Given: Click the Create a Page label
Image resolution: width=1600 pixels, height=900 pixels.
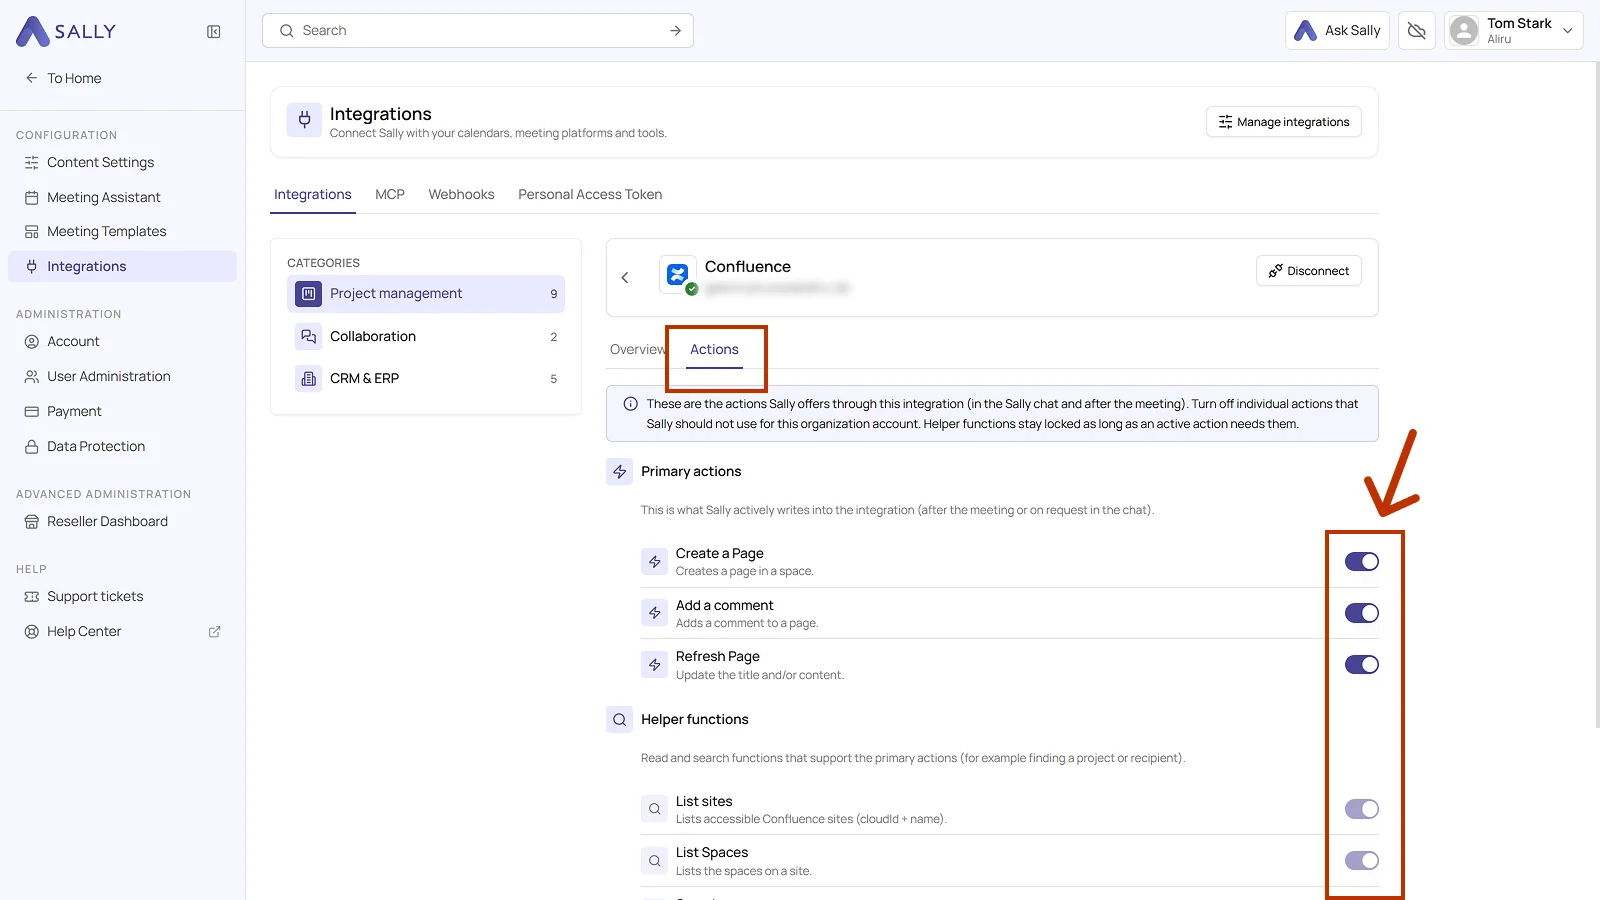Looking at the screenshot, I should coord(720,554).
